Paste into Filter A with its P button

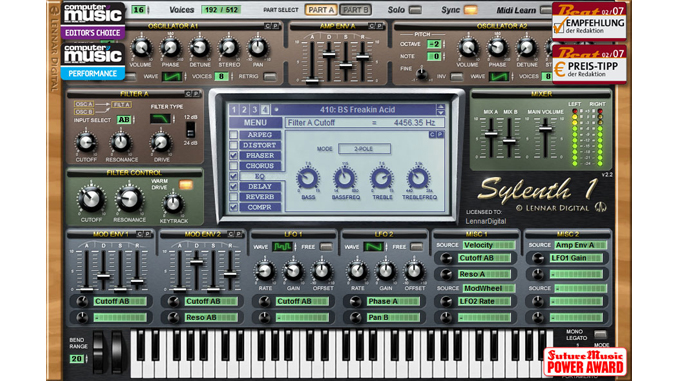point(196,94)
